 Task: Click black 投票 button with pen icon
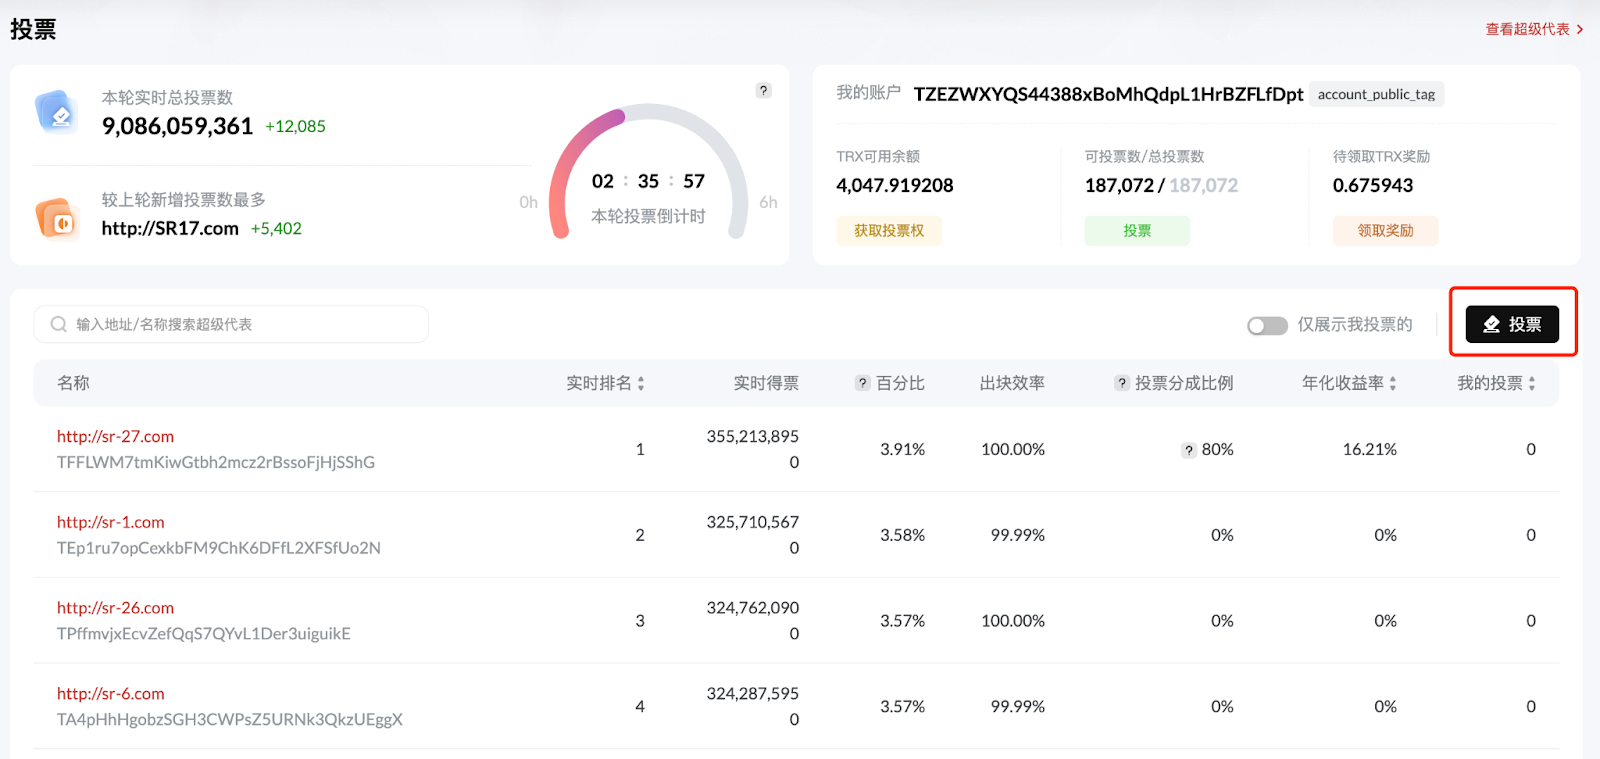tap(1512, 324)
